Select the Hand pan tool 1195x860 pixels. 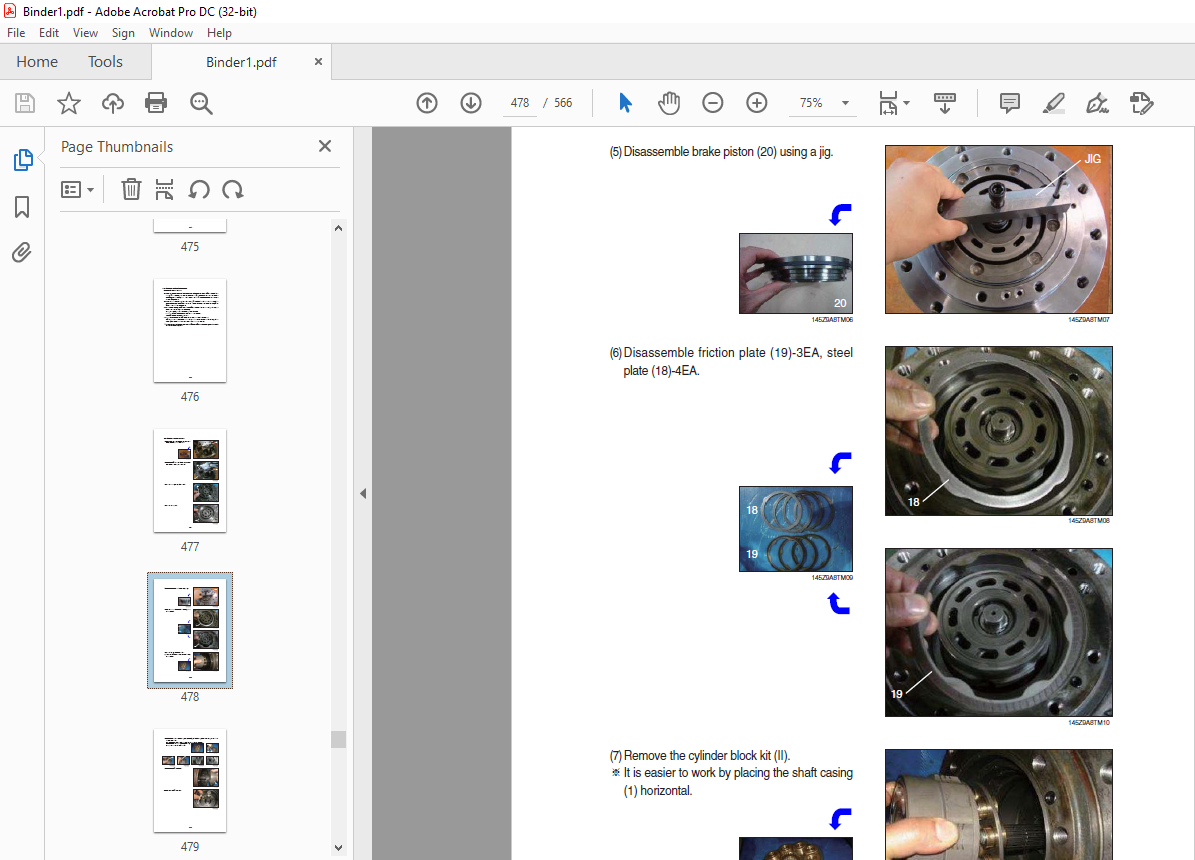click(668, 103)
